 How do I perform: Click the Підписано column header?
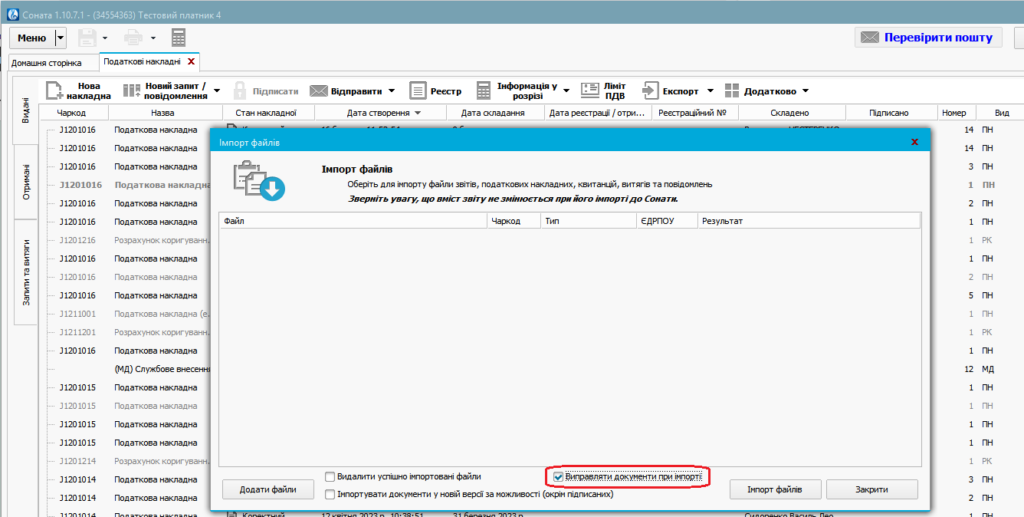[x=889, y=113]
